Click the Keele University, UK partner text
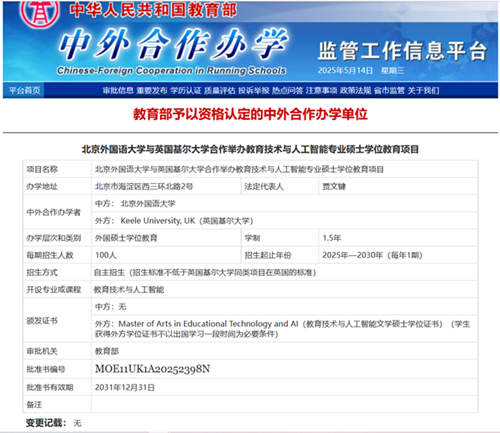Screen dimensions: 500x433 158,221
